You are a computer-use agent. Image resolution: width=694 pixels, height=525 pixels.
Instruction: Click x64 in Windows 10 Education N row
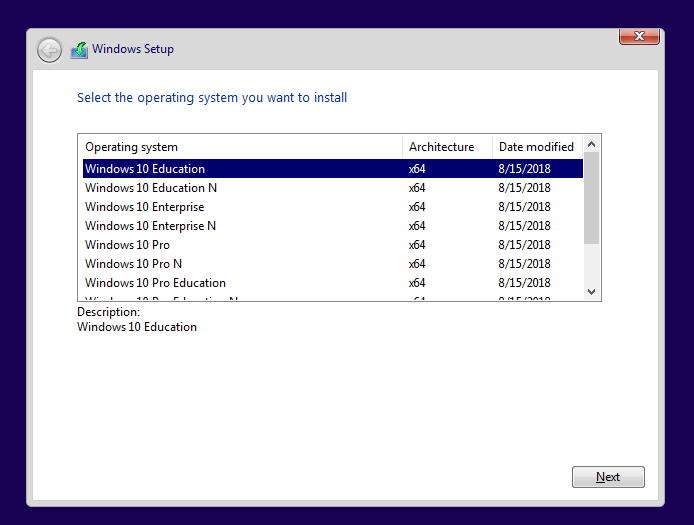click(x=417, y=188)
